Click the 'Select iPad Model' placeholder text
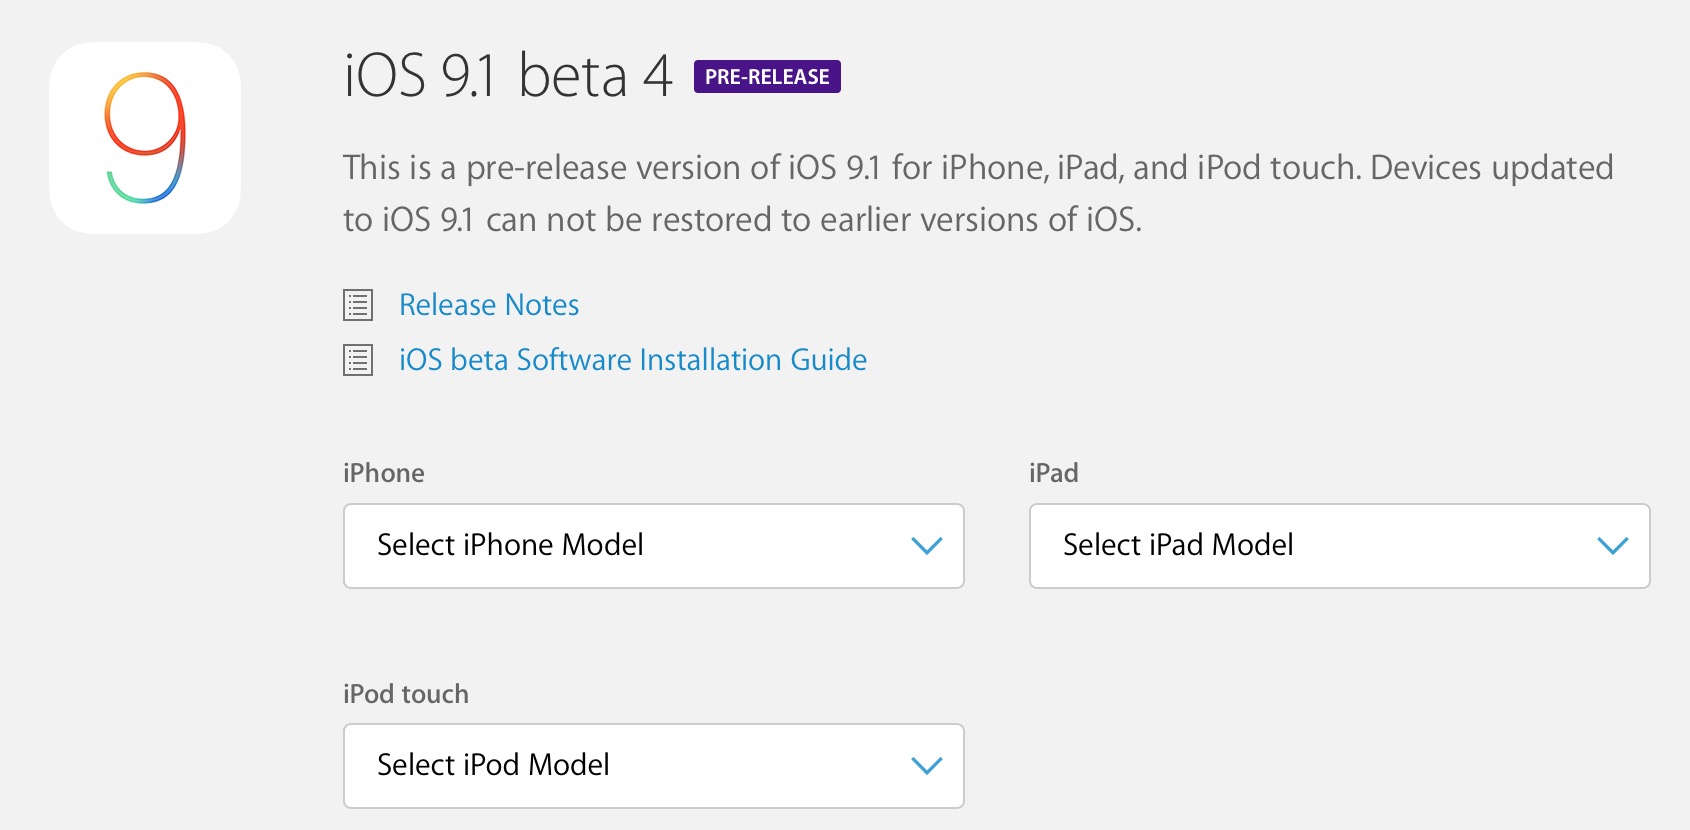 1178,545
